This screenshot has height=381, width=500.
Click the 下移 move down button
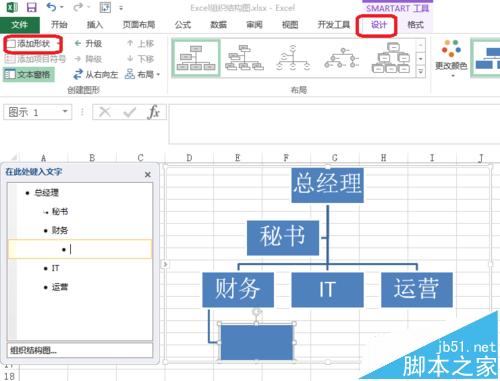[140, 59]
